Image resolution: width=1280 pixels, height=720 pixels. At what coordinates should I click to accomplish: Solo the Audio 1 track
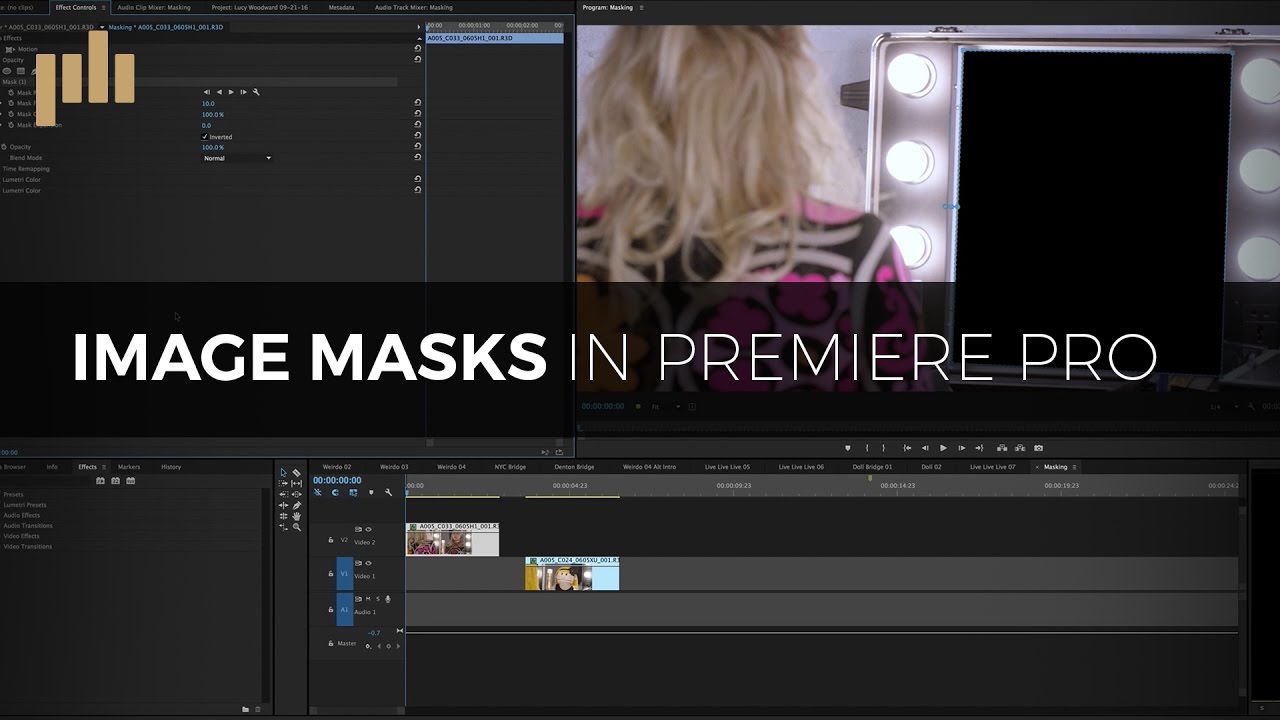pyautogui.click(x=377, y=599)
